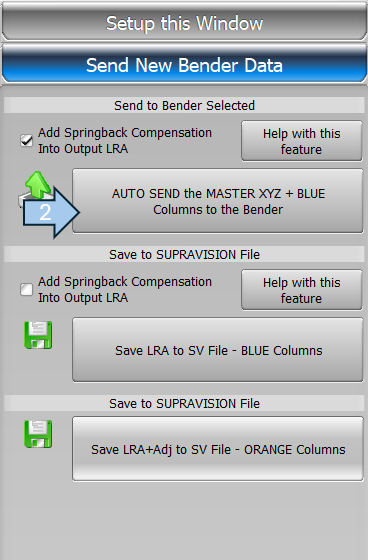Save LRA+Adj to SV File - ORANGE Columns
Viewport: 368px width, 560px height.
point(218,449)
